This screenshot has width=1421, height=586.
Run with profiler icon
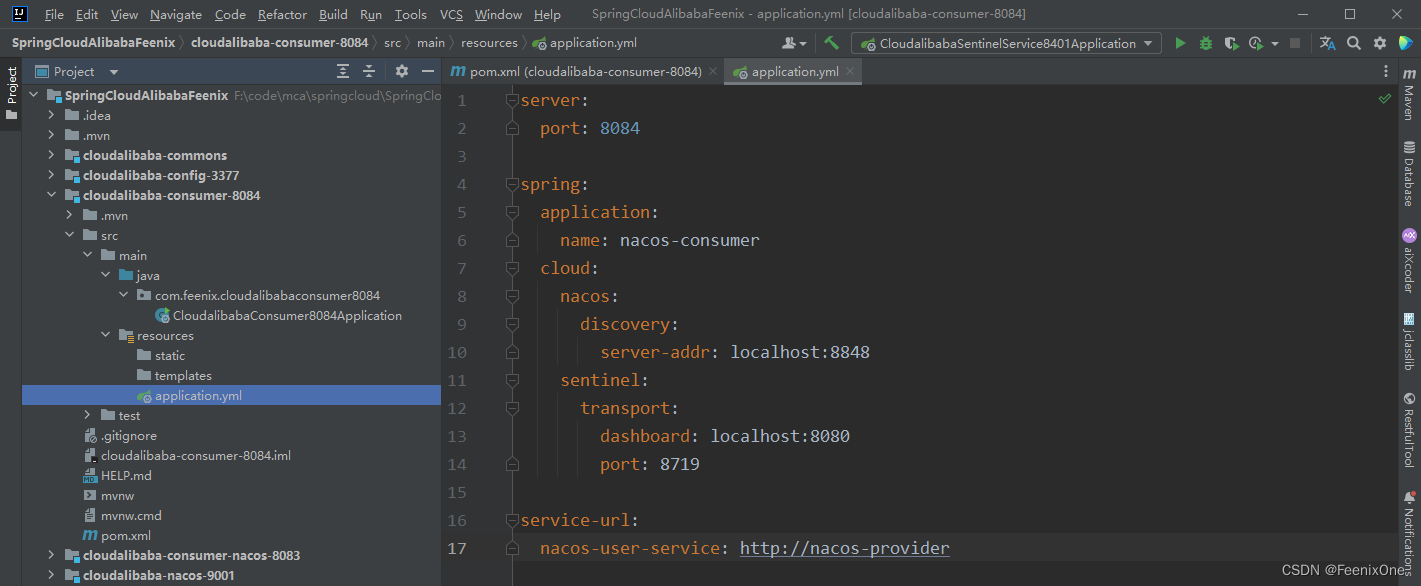1256,43
